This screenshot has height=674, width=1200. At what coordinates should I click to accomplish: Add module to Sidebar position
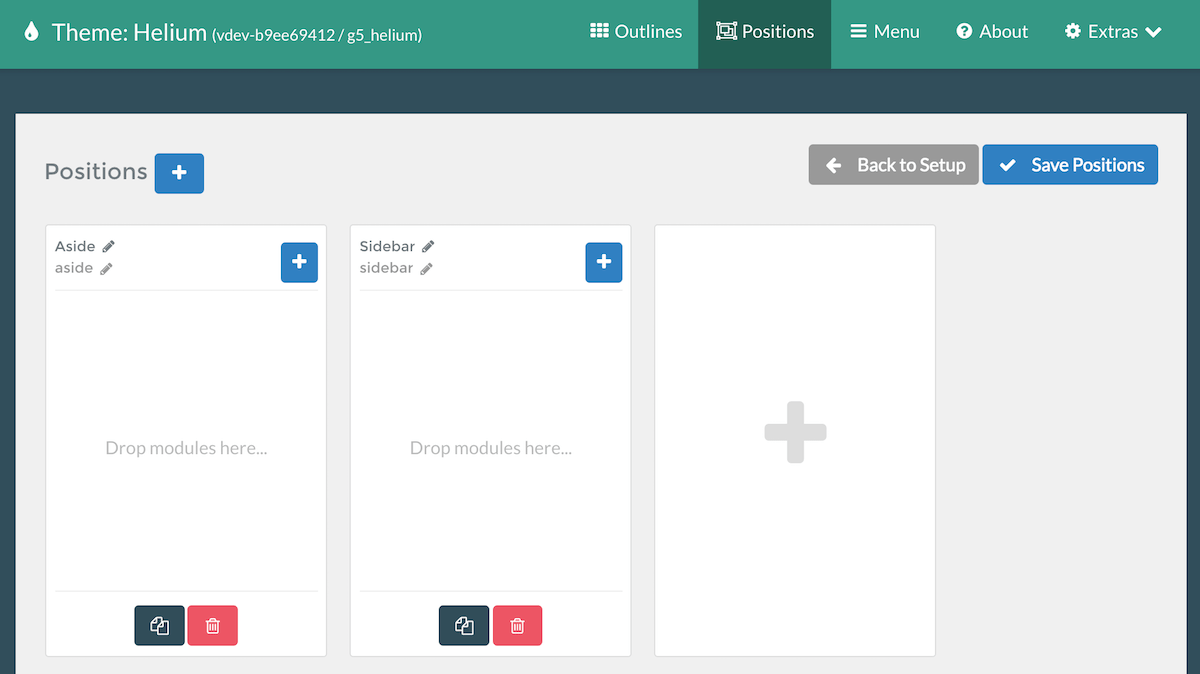[603, 262]
